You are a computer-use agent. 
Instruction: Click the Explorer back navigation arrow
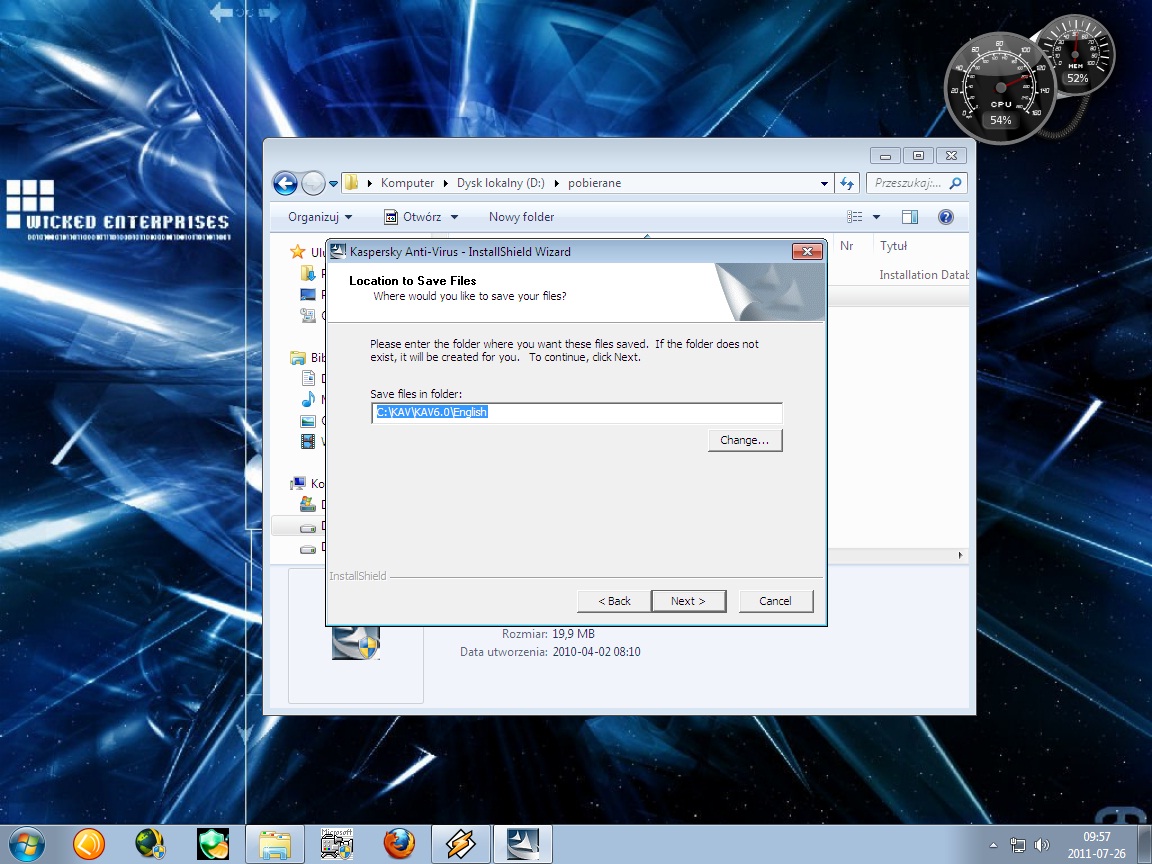(286, 183)
